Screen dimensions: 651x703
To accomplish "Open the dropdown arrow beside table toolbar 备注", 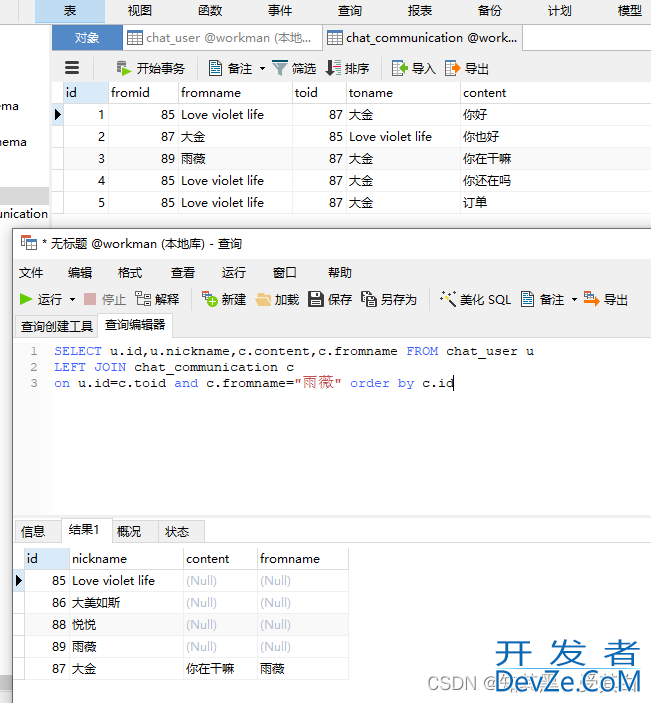I will pyautogui.click(x=262, y=69).
